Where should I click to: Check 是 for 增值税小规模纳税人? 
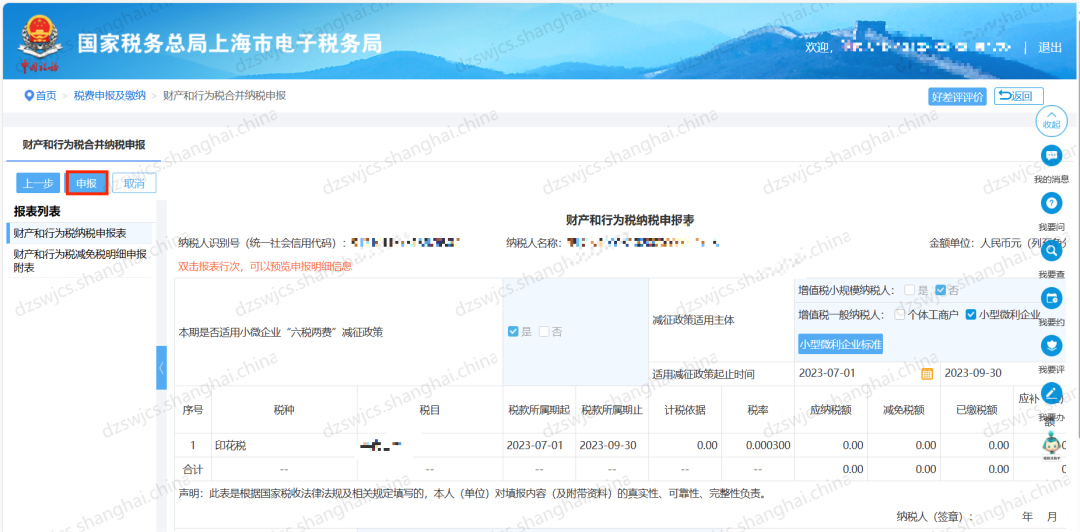click(909, 290)
